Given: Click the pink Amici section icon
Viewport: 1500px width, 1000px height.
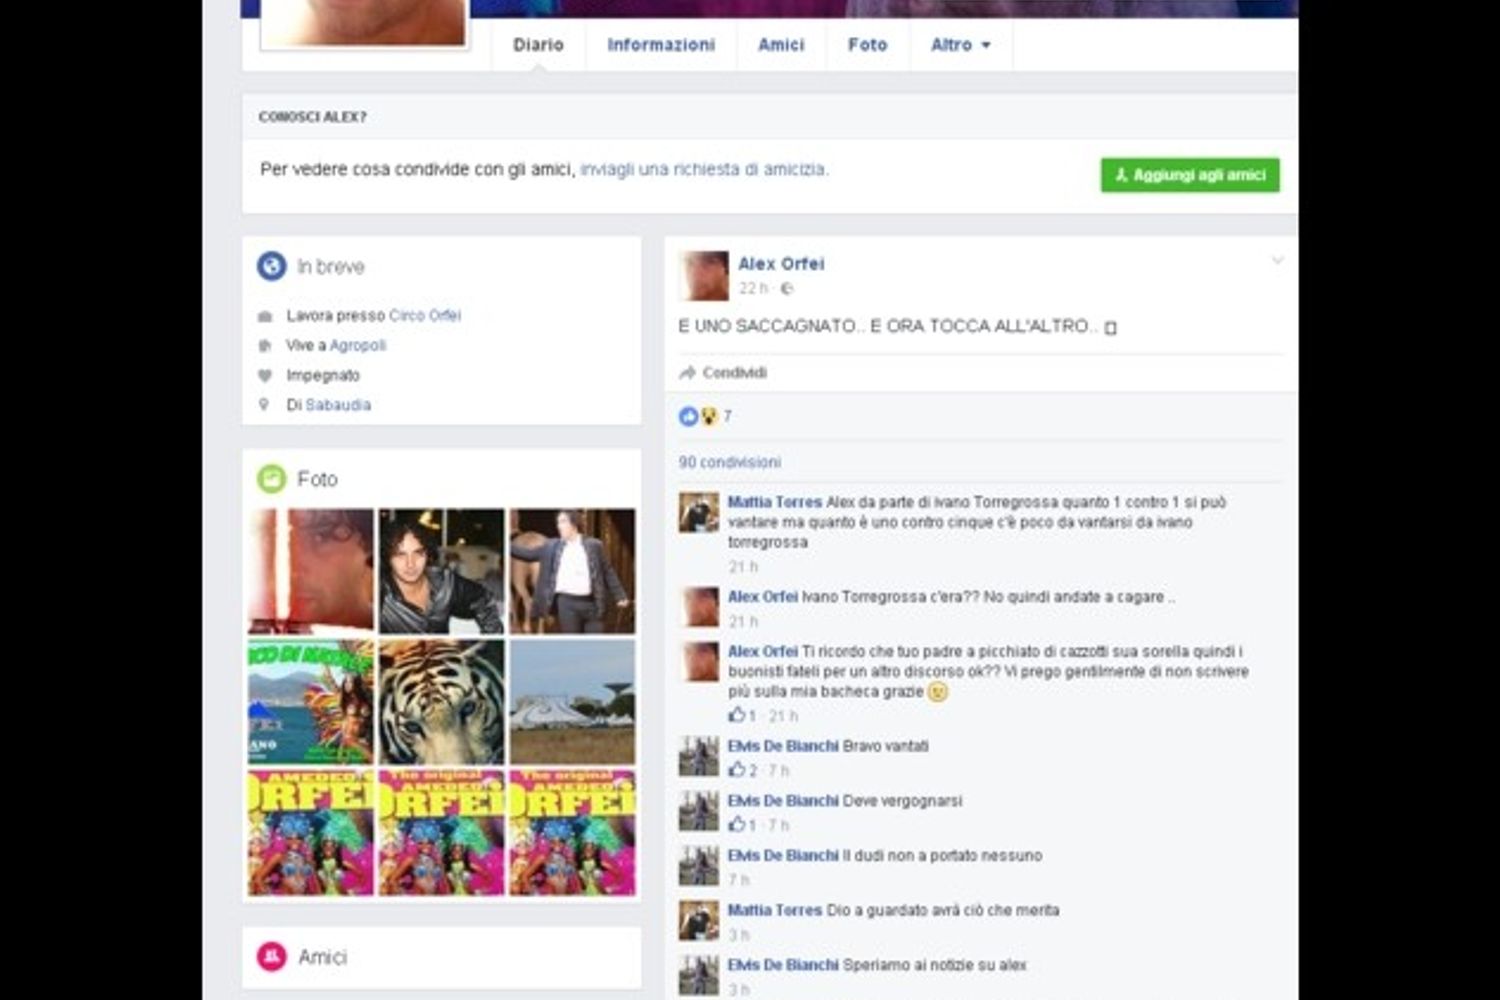Looking at the screenshot, I should pyautogui.click(x=271, y=957).
